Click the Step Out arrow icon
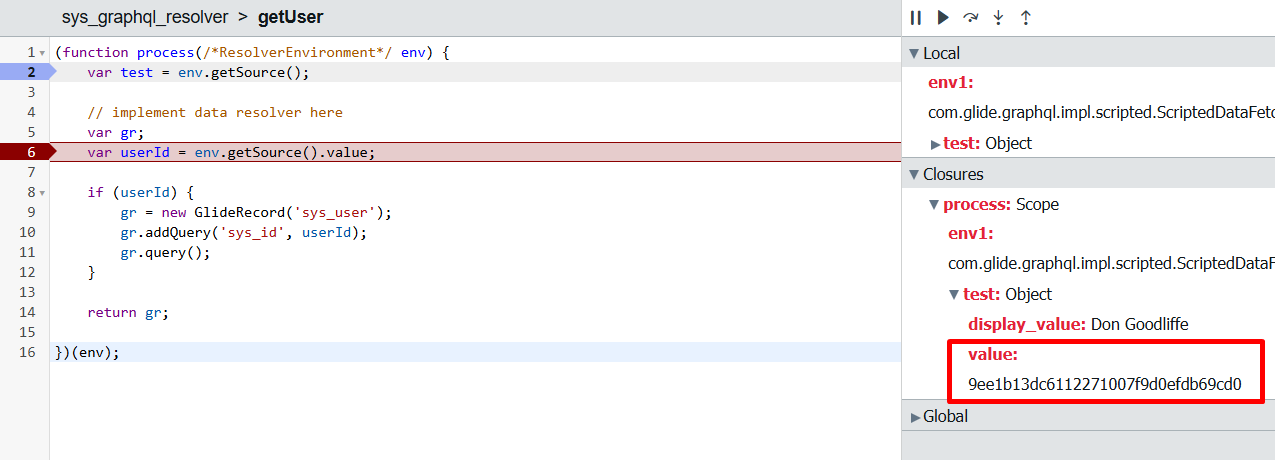Image resolution: width=1275 pixels, height=460 pixels. pos(1025,18)
